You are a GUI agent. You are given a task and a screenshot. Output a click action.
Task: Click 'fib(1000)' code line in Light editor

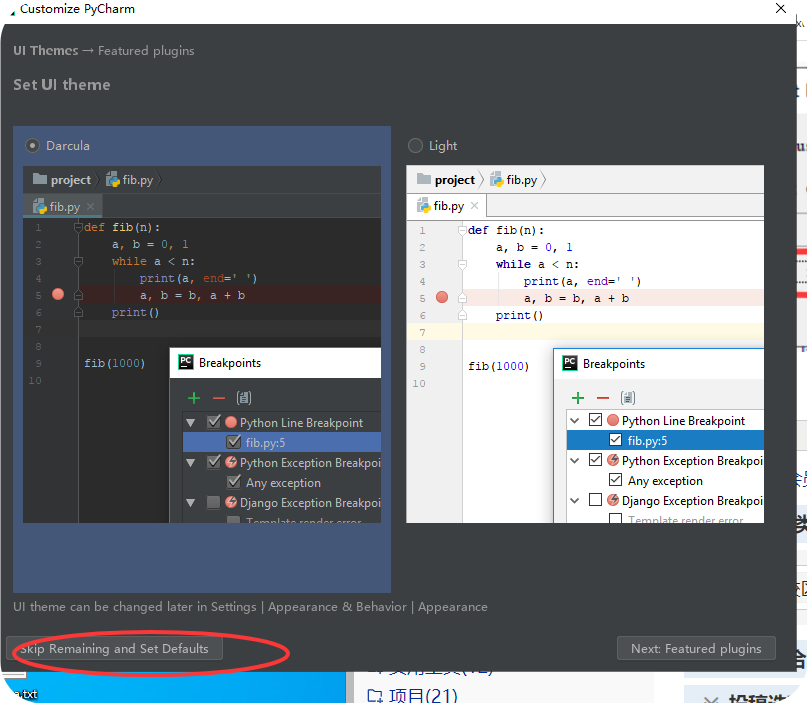pos(499,366)
